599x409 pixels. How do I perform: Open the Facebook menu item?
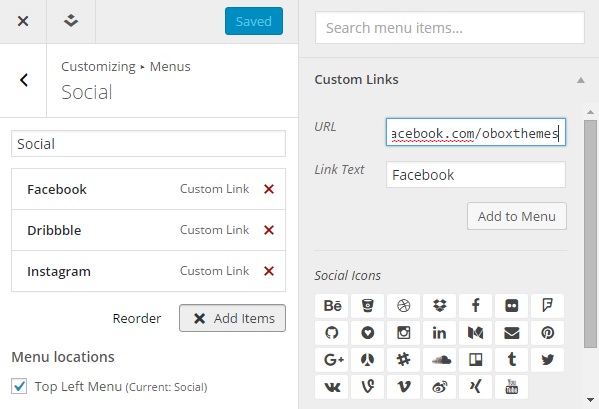[x=57, y=189]
